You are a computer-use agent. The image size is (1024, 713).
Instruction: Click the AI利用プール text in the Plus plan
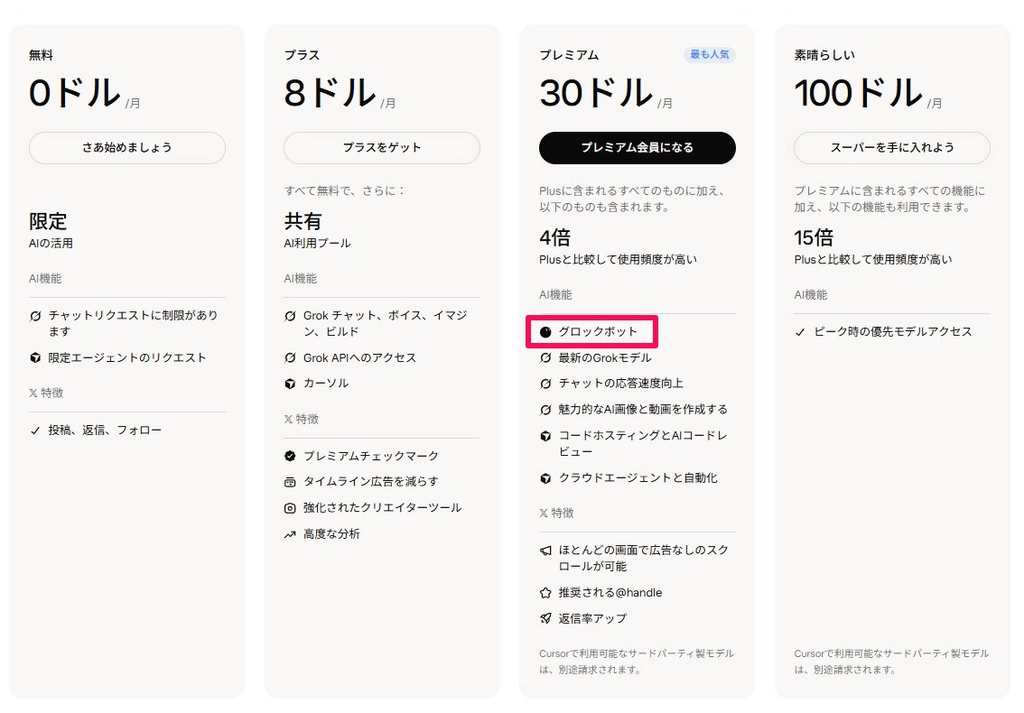317,244
